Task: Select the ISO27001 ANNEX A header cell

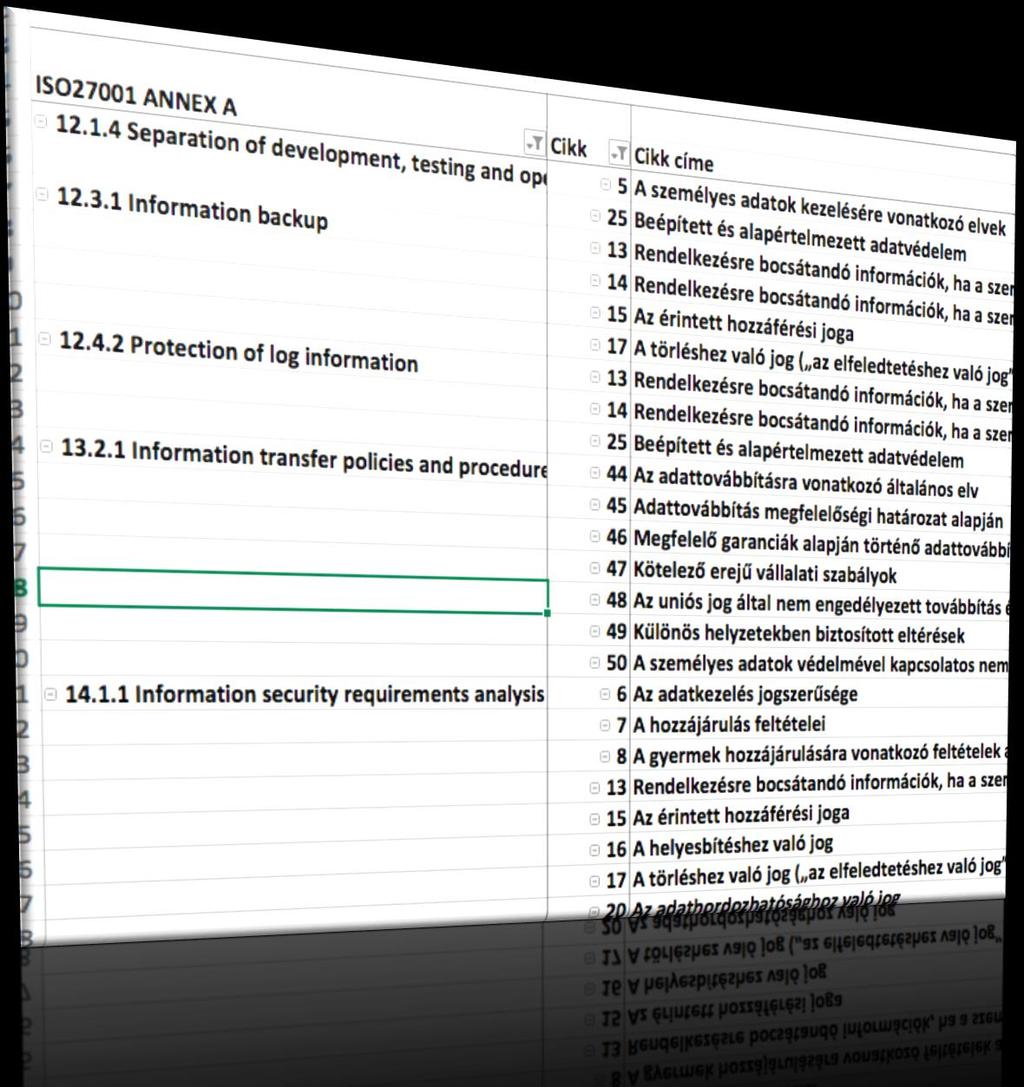Action: [136, 95]
